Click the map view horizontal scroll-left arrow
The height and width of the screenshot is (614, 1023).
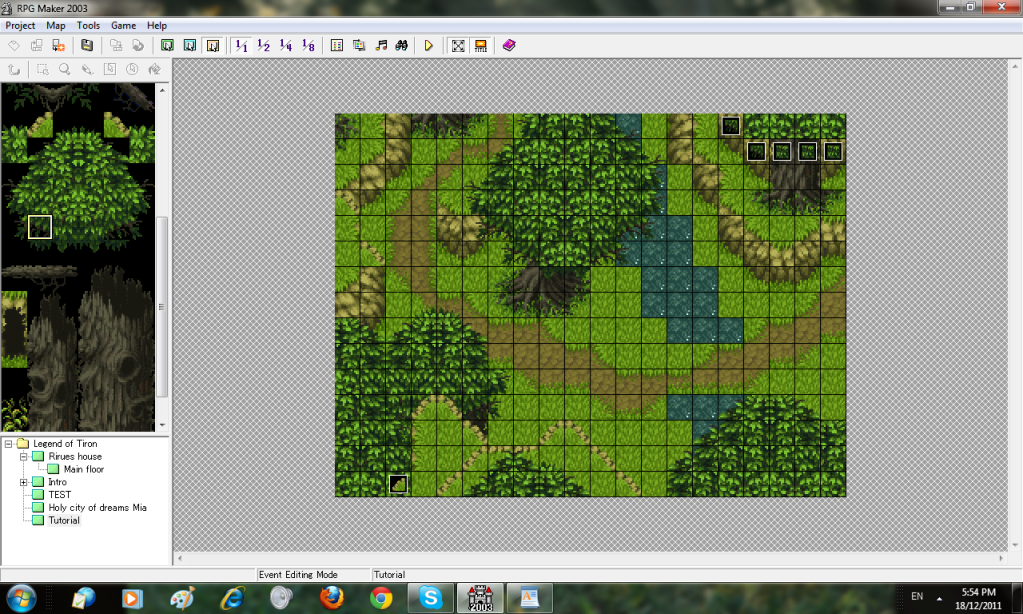coord(180,559)
